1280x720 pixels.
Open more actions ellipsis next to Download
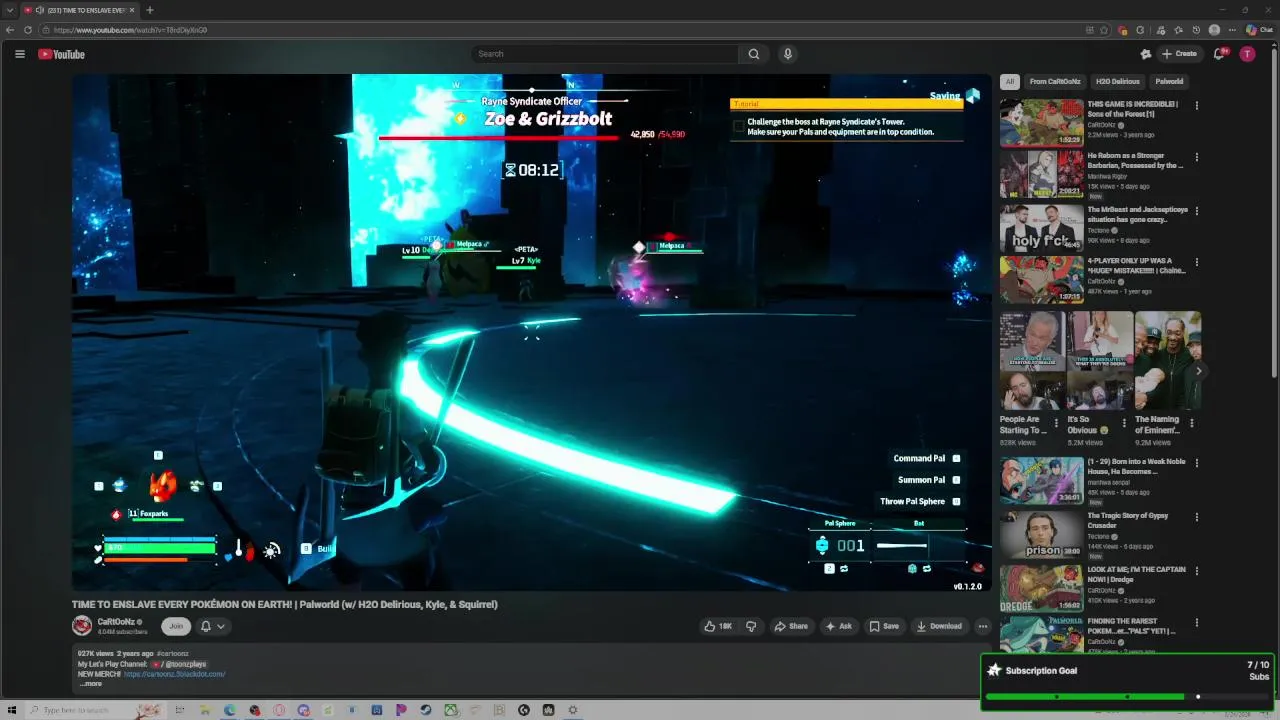[x=983, y=626]
